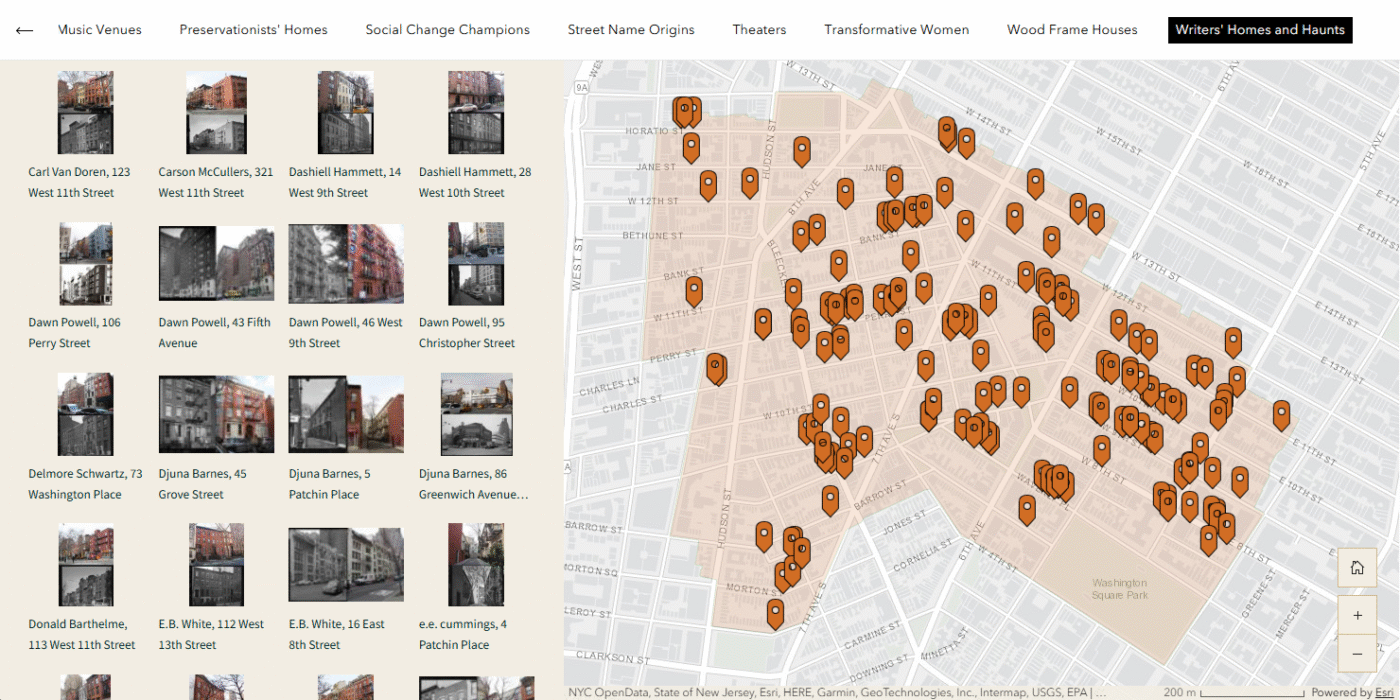Open e.e. cummings, 4 Patchin Place photo

[476, 565]
